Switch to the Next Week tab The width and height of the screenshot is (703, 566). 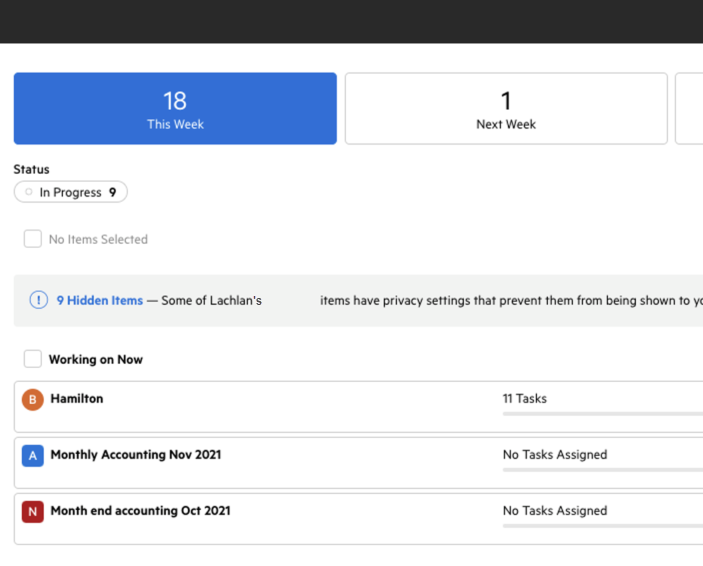click(x=506, y=108)
